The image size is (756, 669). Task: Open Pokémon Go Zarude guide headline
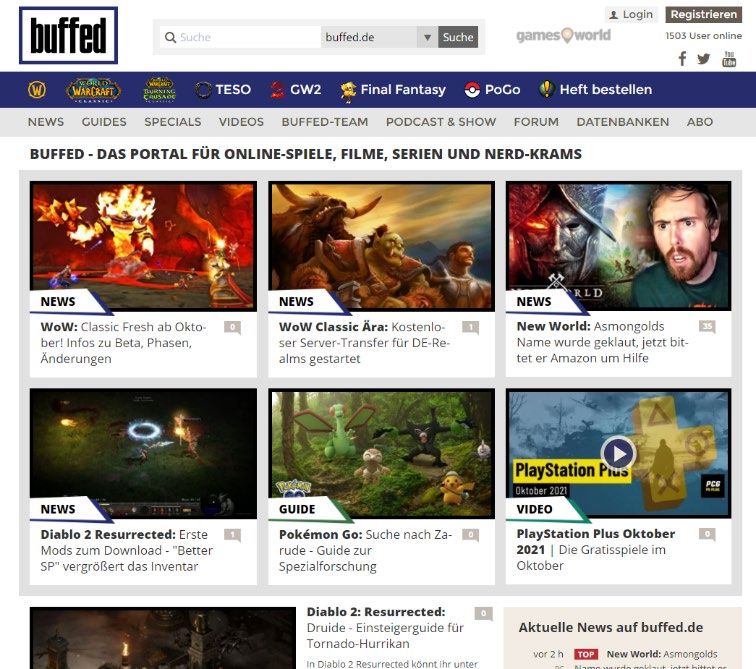point(365,550)
